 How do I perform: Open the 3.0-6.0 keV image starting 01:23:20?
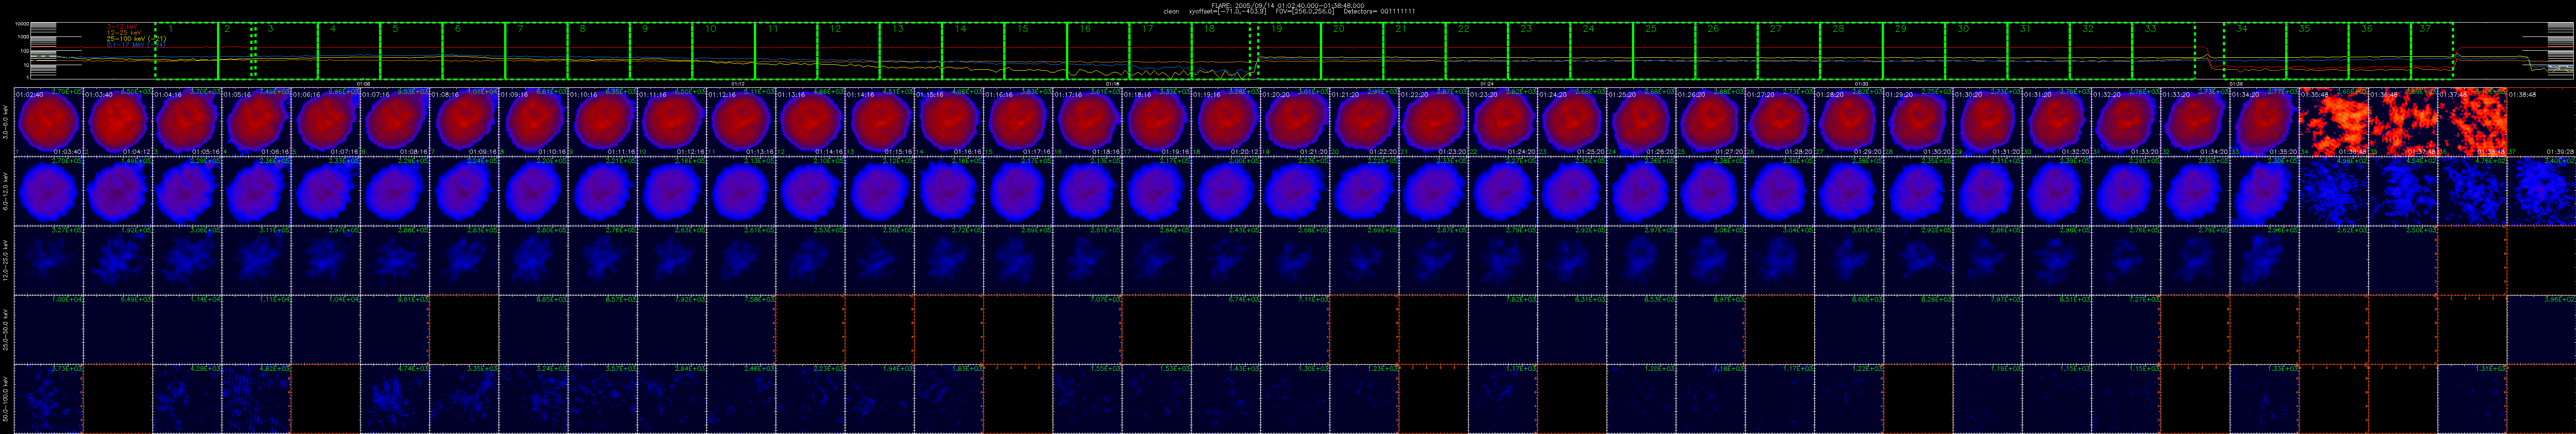(x=1503, y=122)
